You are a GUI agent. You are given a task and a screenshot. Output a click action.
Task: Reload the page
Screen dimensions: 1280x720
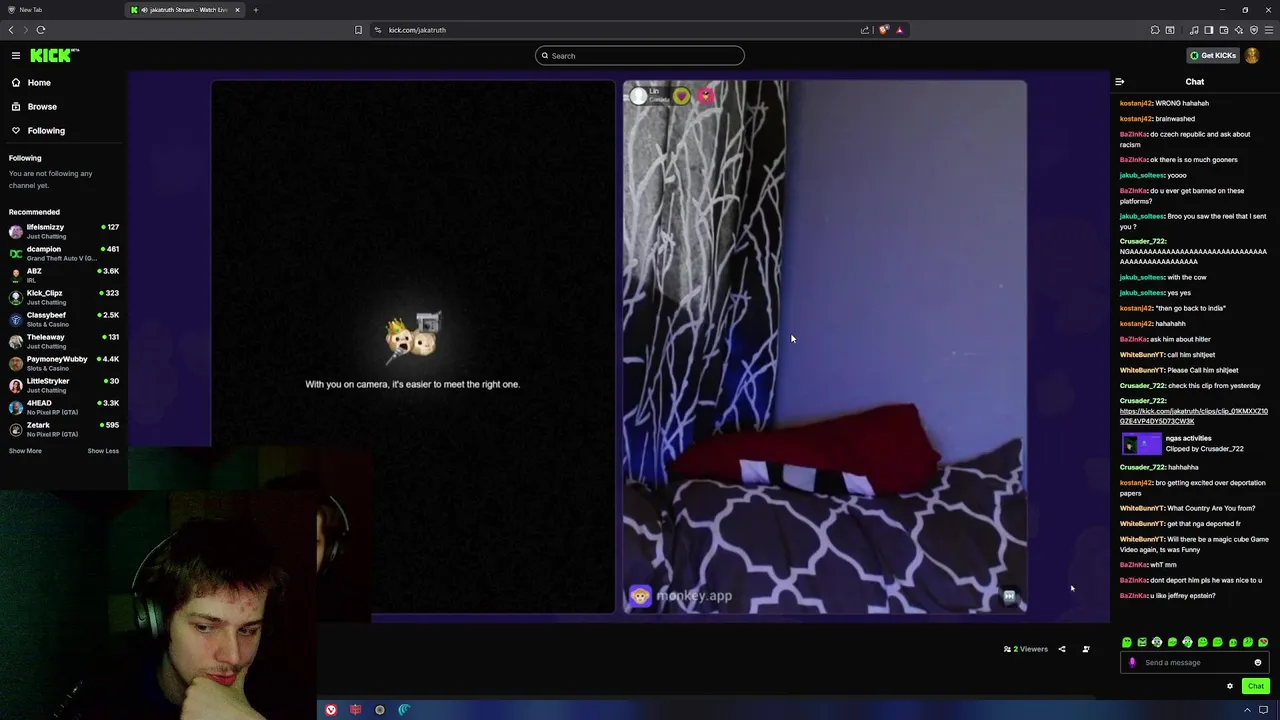[x=41, y=30]
